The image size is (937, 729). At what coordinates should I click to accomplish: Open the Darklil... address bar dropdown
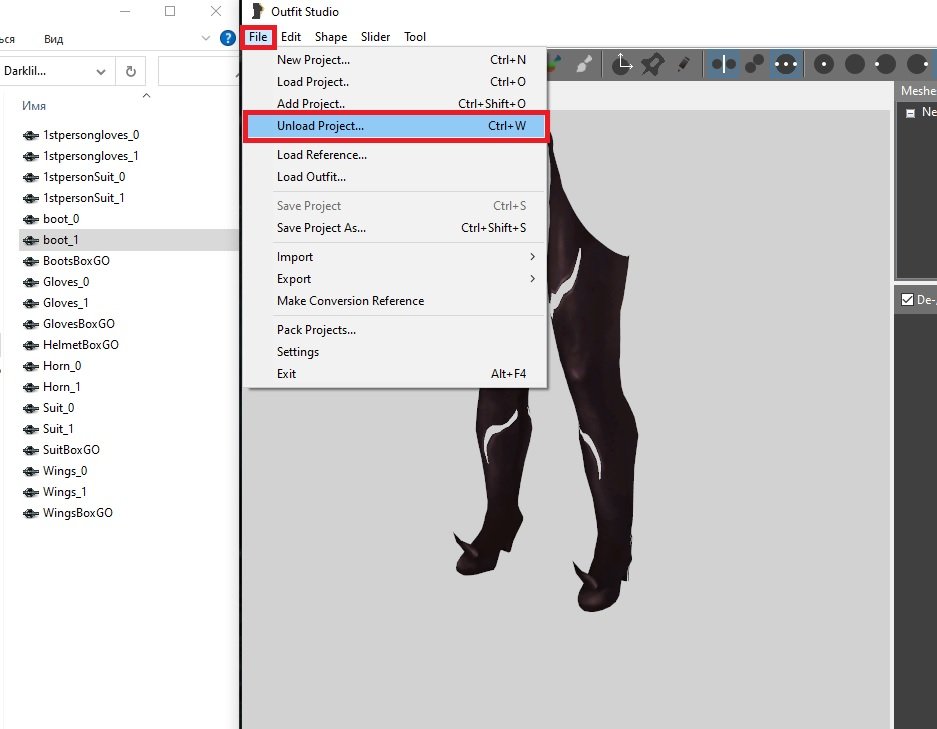pos(100,71)
